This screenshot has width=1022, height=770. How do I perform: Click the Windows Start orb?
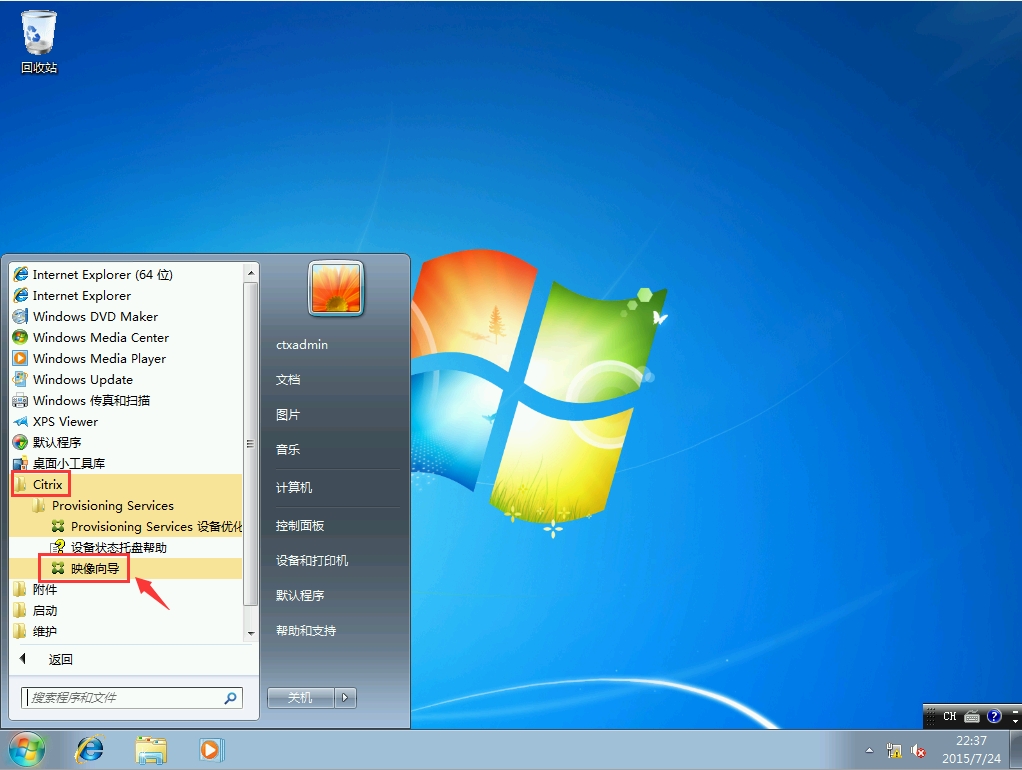pos(27,750)
